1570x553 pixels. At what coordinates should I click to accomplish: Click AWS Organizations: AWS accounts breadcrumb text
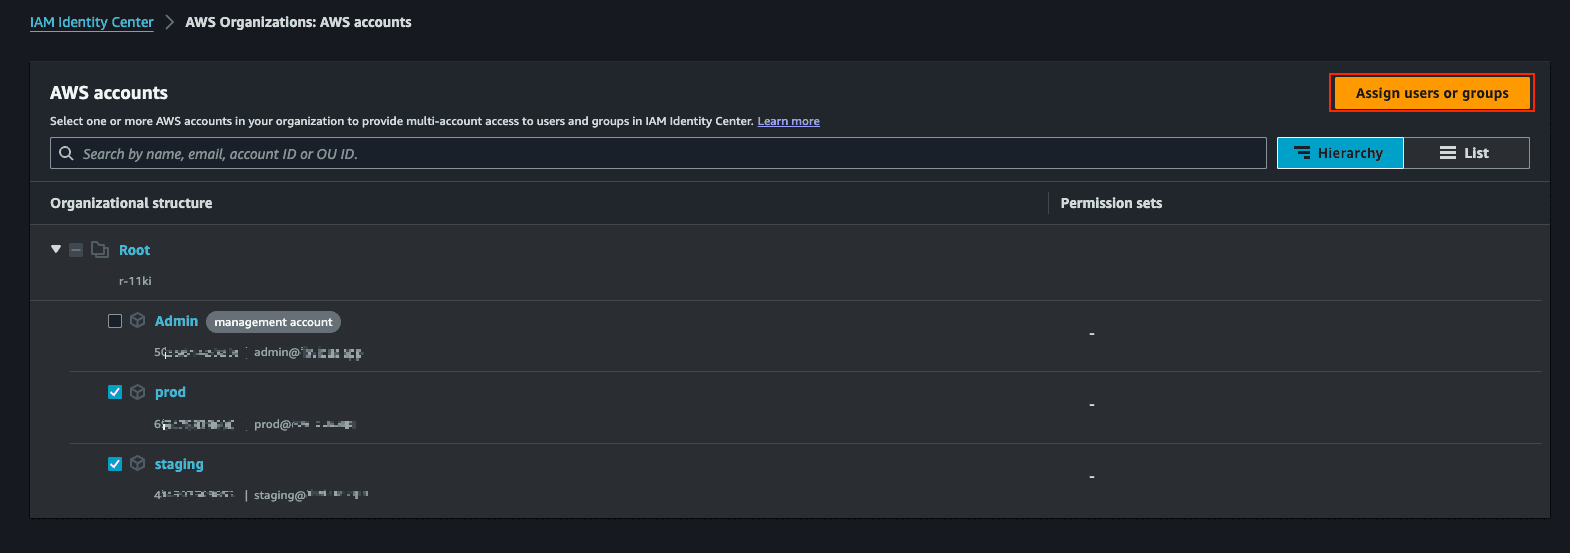point(298,22)
